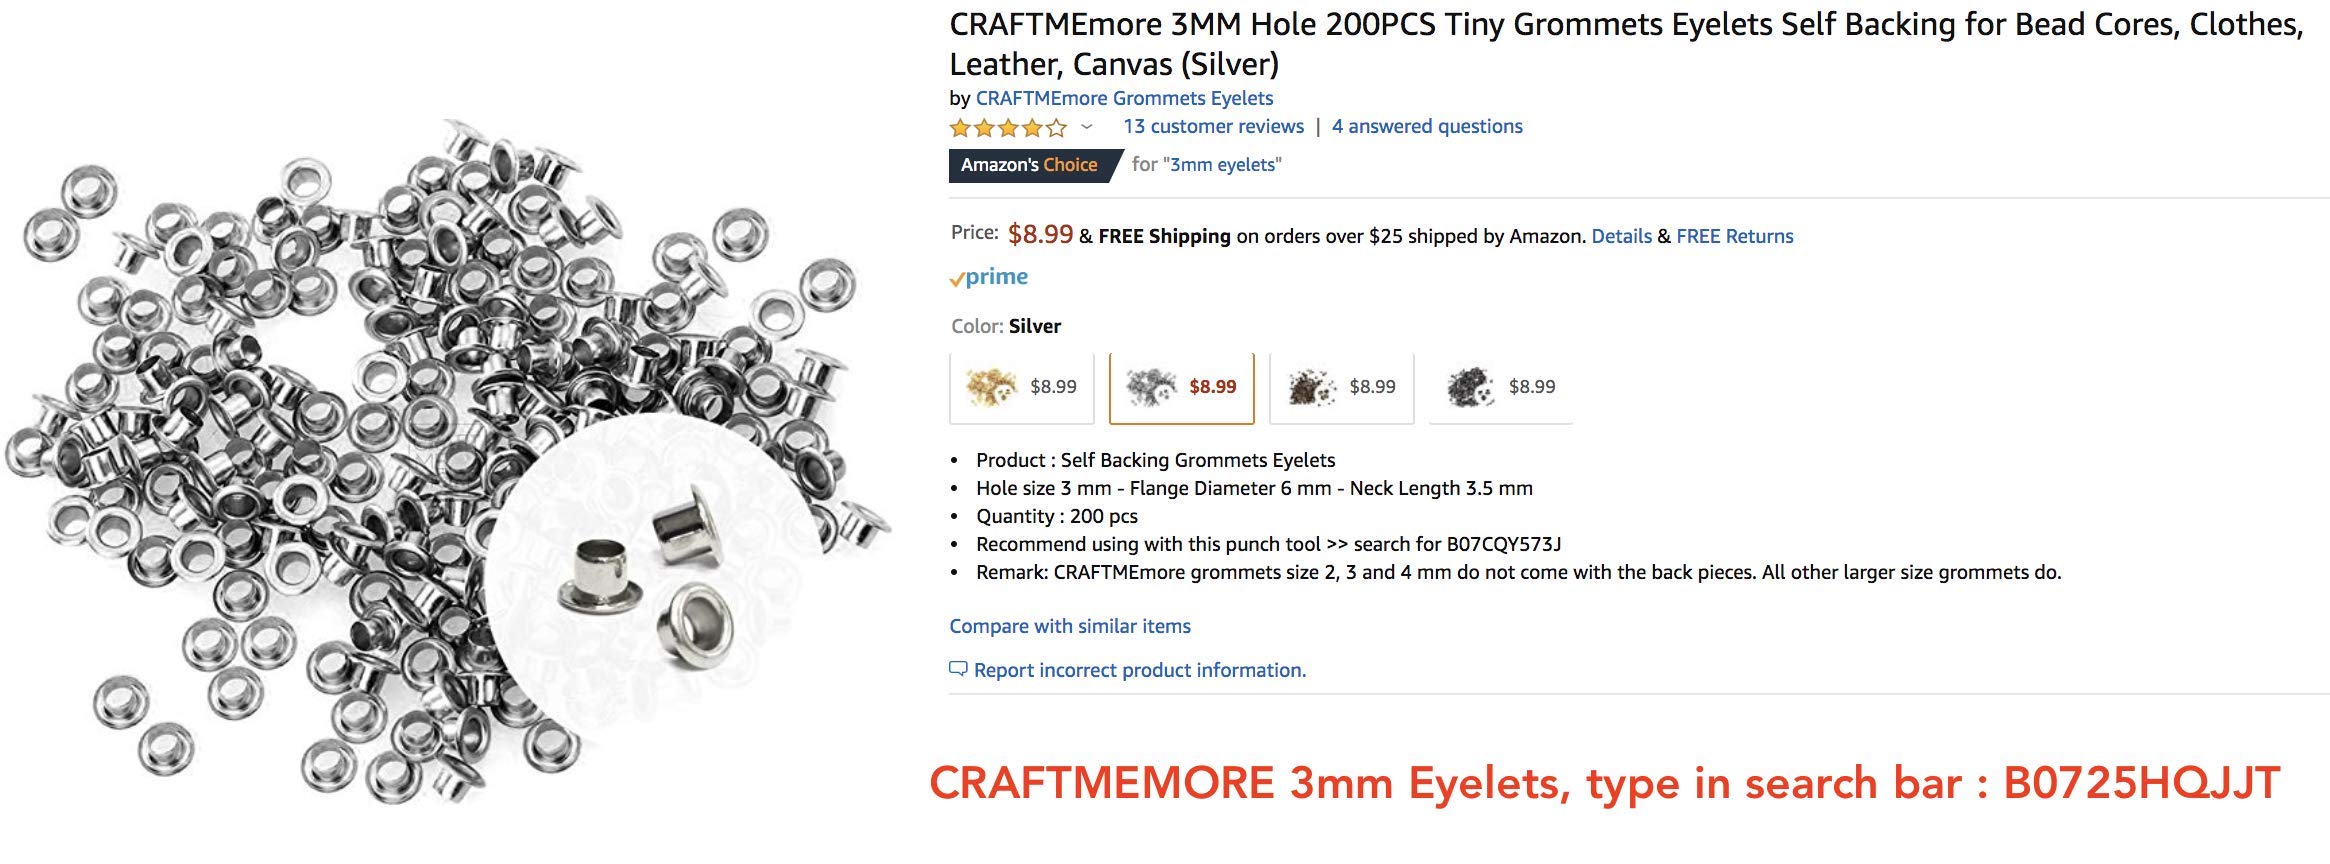The image size is (2330, 864).
Task: Open Compare with similar items
Action: tap(1070, 626)
